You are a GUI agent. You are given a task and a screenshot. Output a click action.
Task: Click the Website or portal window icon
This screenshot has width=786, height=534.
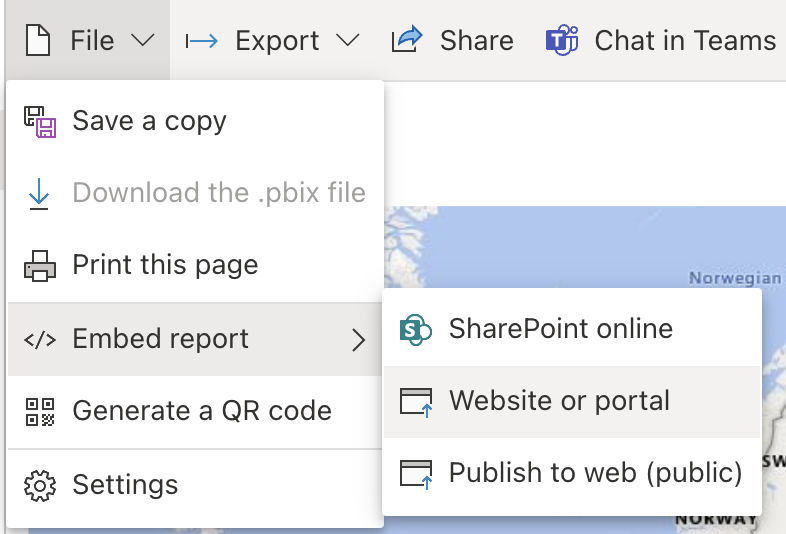pyautogui.click(x=416, y=402)
